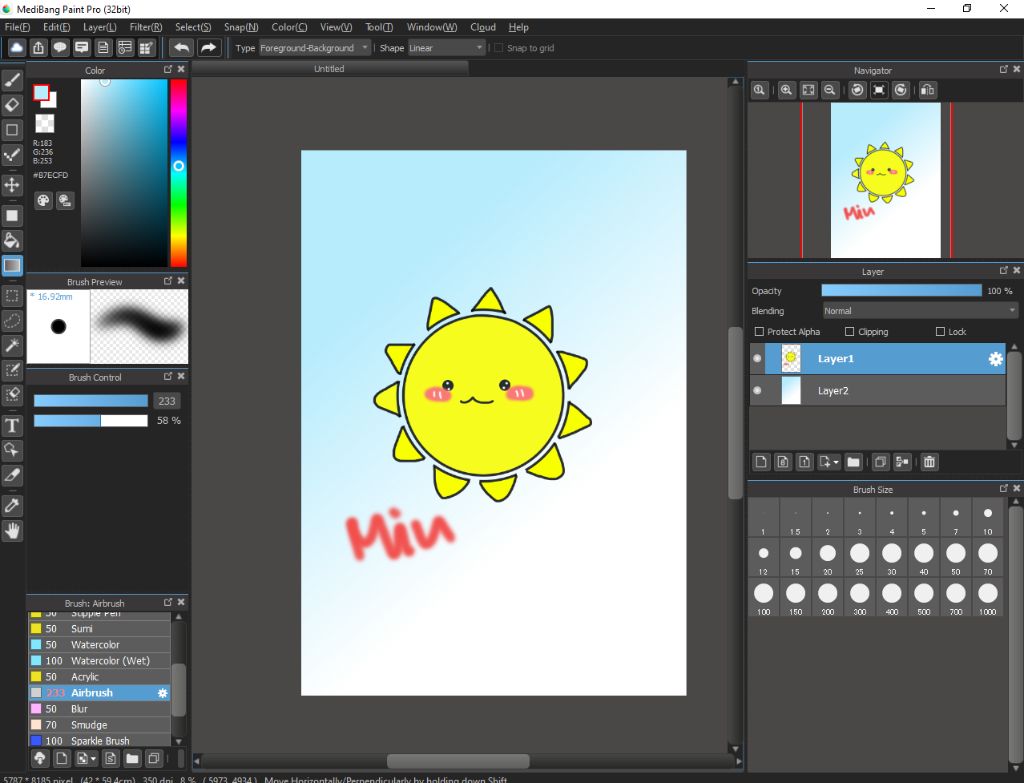Viewport: 1024px width, 783px height.
Task: Open Shape dropdown showing Linear
Action: tap(447, 48)
